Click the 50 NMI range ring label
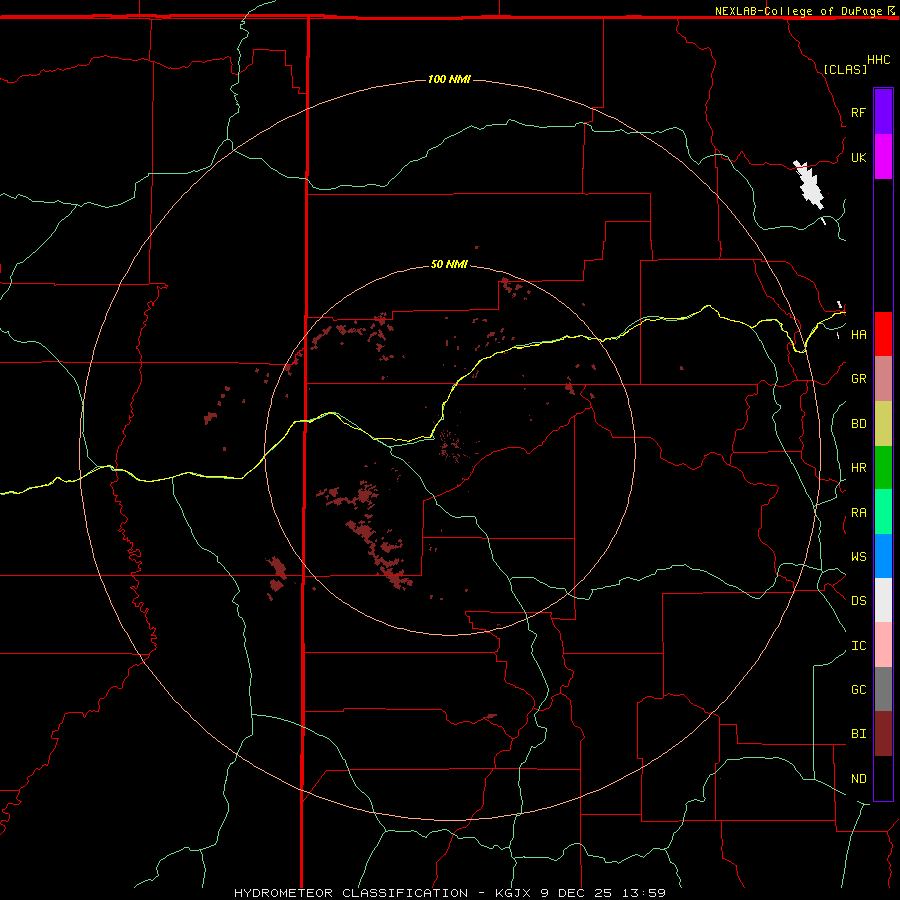Image resolution: width=900 pixels, height=900 pixels. click(449, 264)
